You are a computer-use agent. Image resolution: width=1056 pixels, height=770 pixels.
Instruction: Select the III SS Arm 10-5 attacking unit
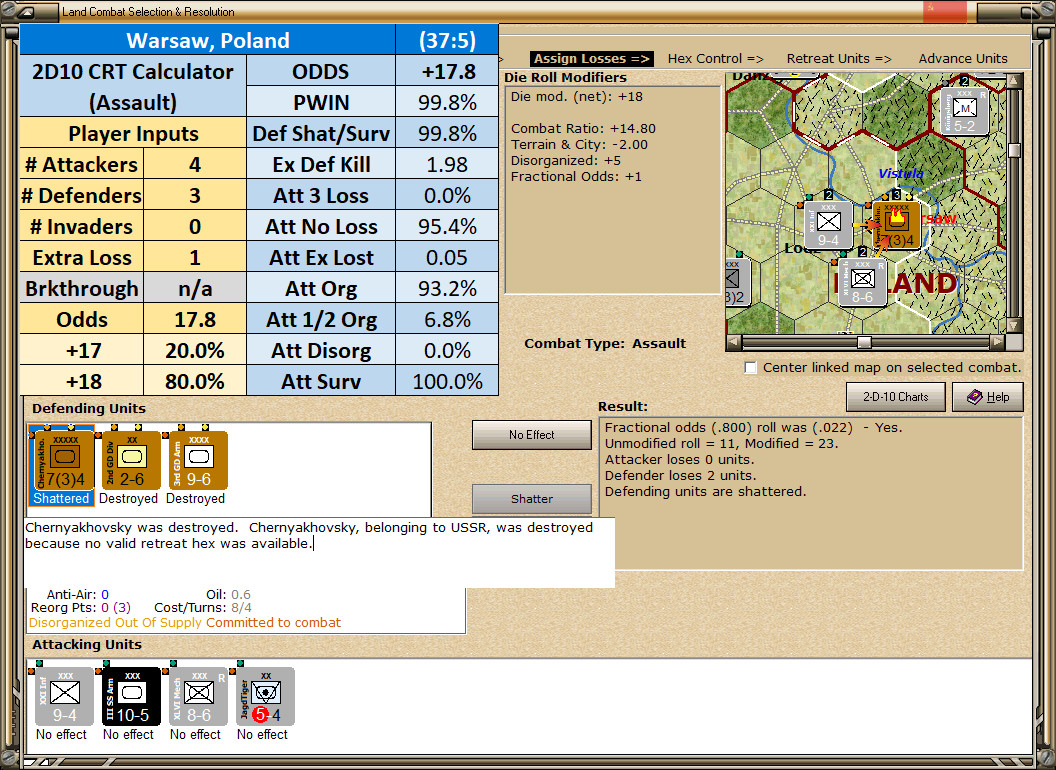130,697
